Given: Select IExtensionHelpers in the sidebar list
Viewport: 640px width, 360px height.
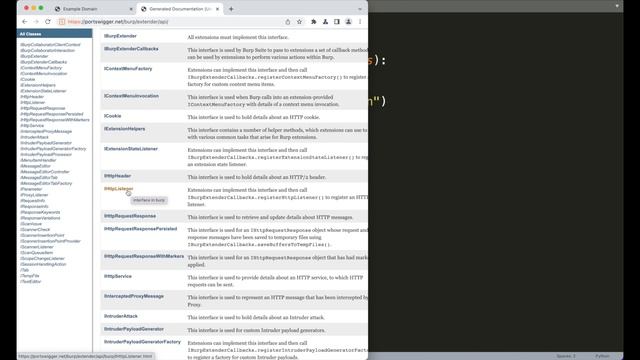Looking at the screenshot, I should coord(38,85).
